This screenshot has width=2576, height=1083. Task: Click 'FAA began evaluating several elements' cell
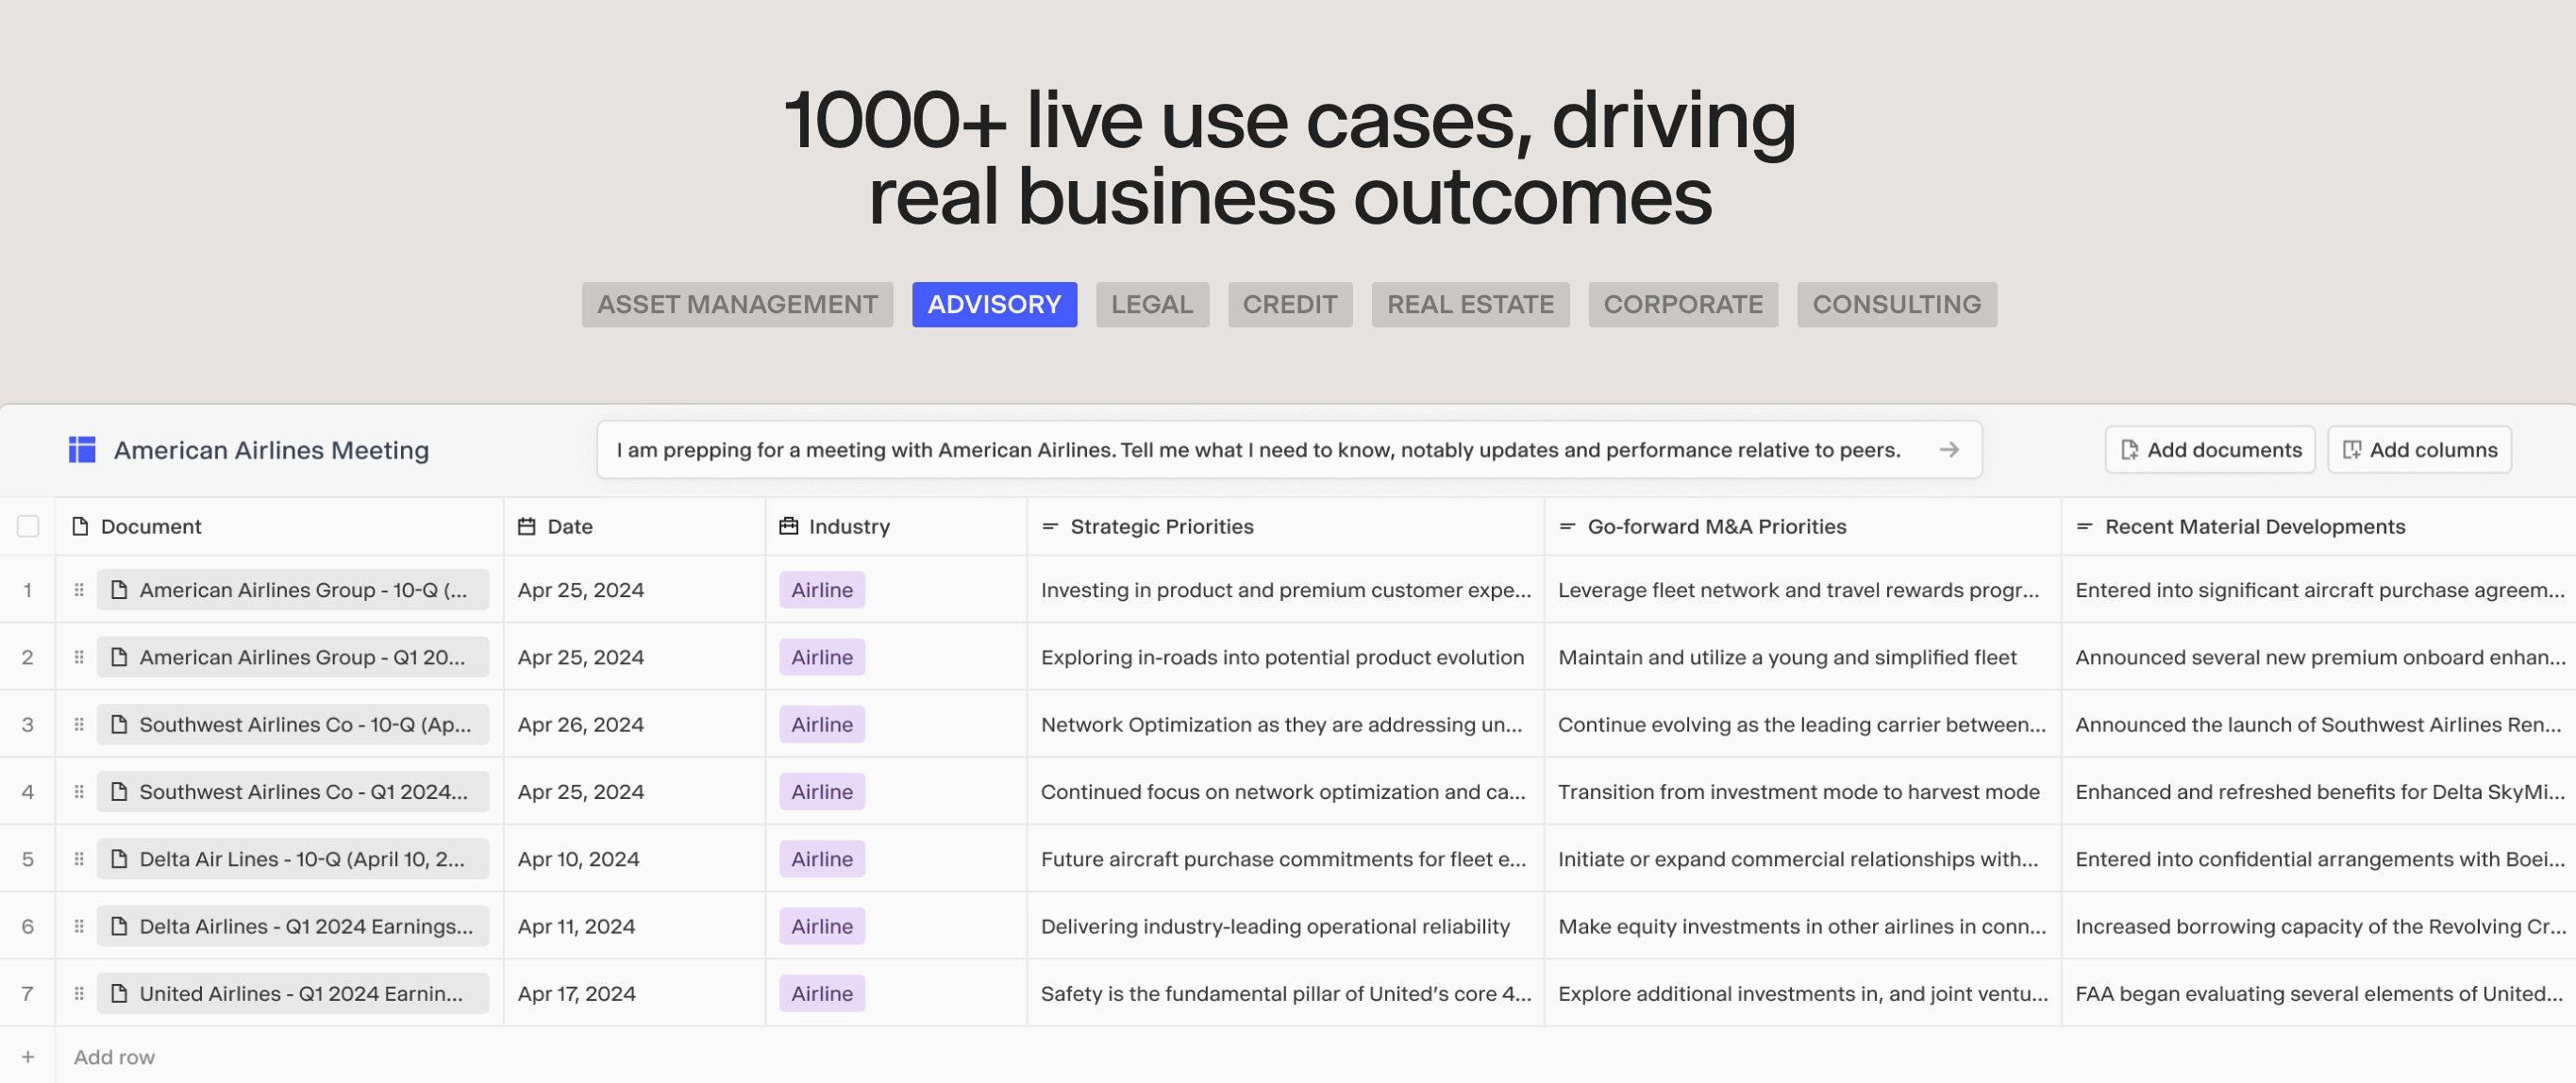pyautogui.click(x=2319, y=993)
